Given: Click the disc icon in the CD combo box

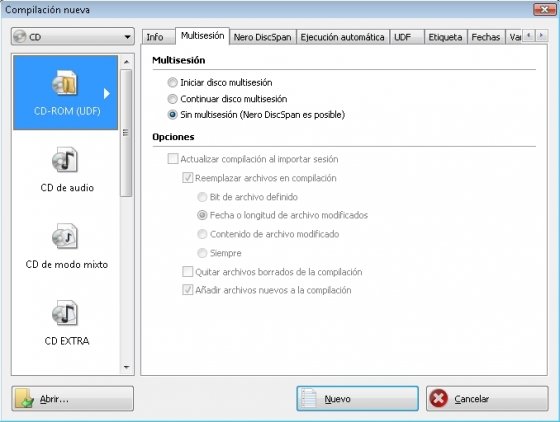Looking at the screenshot, I should point(20,36).
